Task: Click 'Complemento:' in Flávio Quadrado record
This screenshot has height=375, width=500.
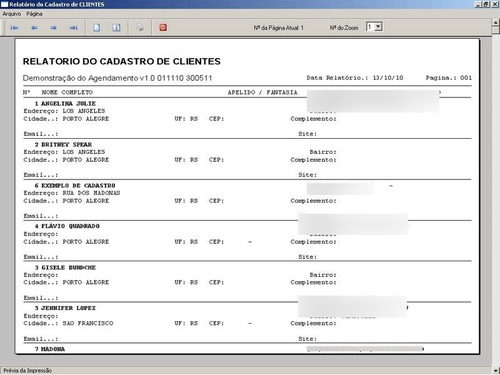Action: (313, 242)
